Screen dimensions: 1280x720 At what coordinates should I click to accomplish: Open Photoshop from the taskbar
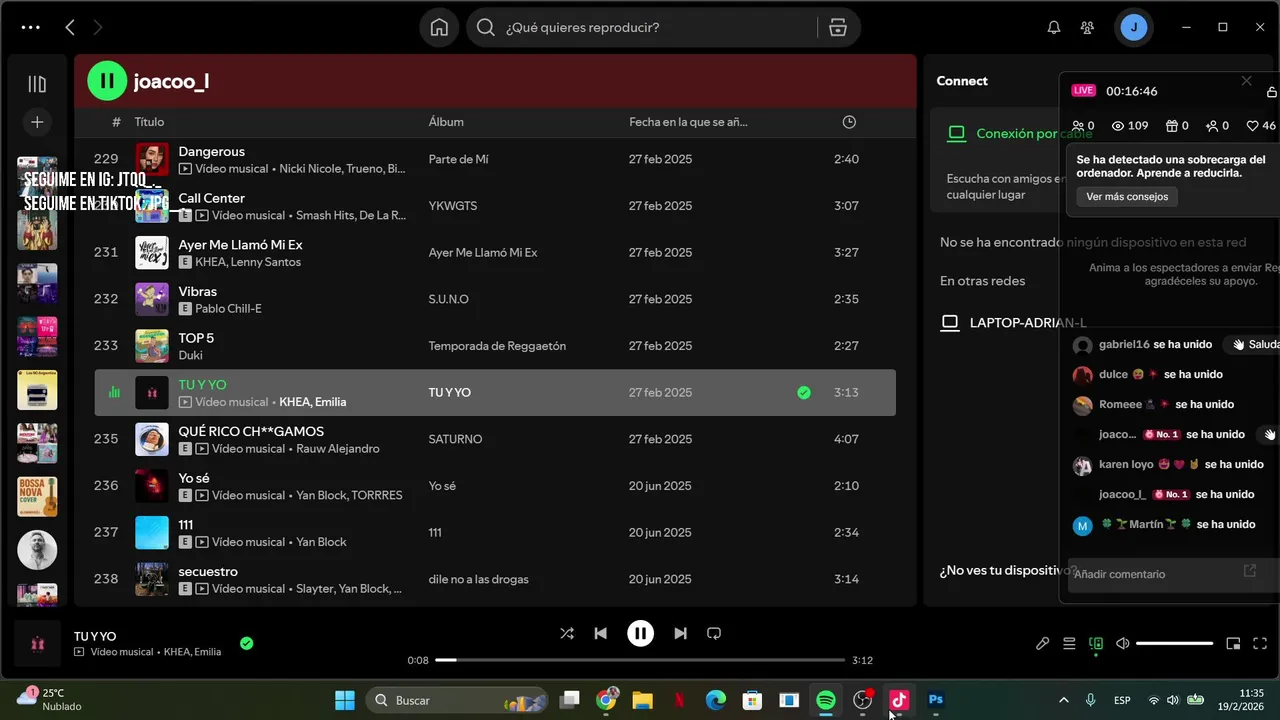(936, 700)
